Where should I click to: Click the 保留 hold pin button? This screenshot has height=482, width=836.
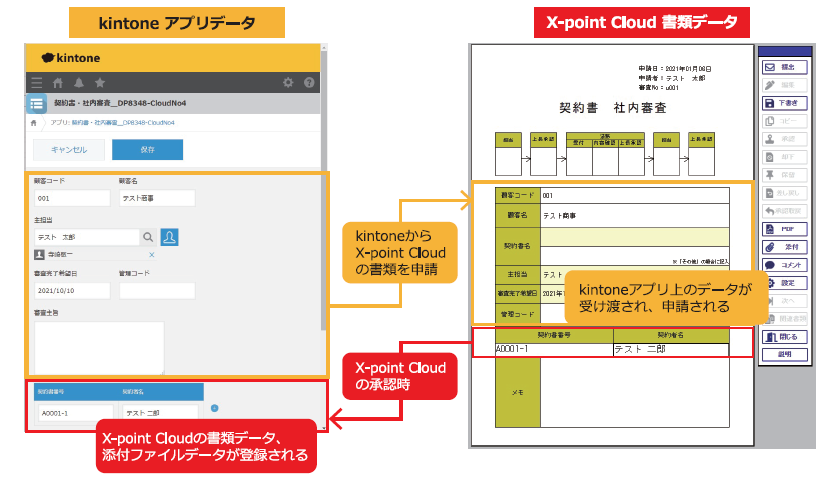coord(784,175)
